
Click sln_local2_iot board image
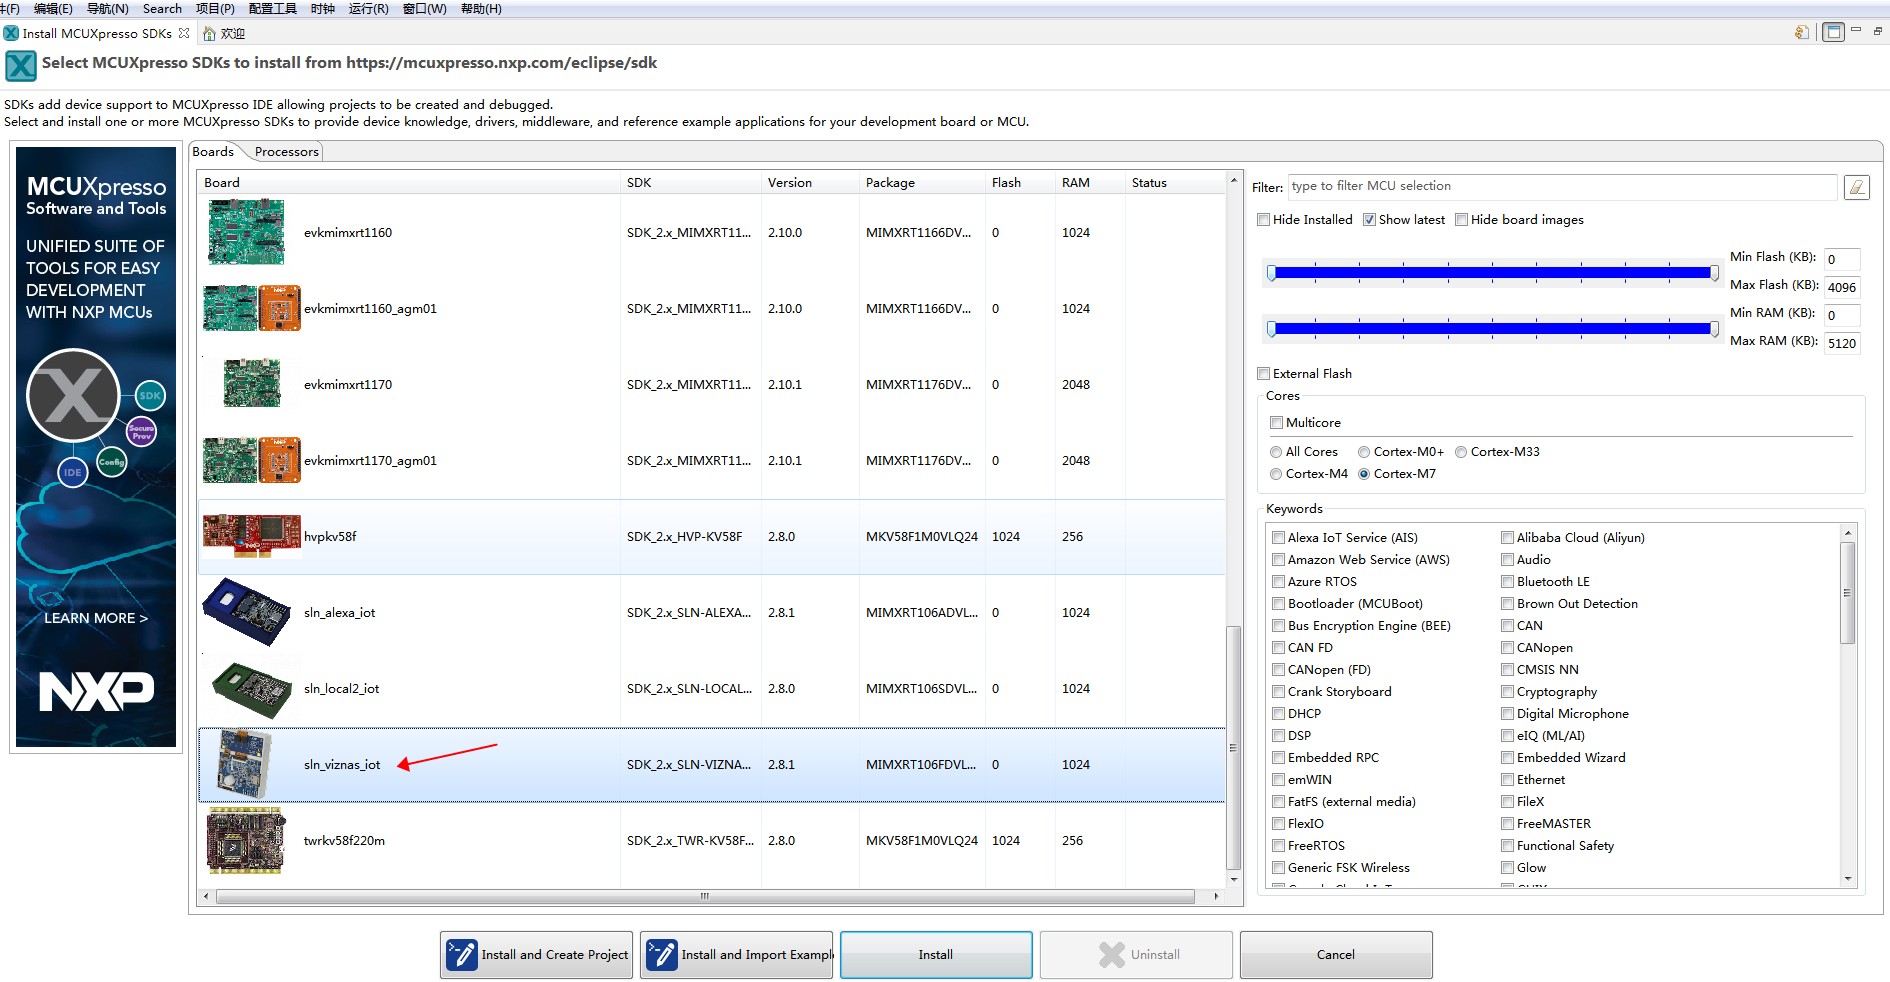point(252,688)
